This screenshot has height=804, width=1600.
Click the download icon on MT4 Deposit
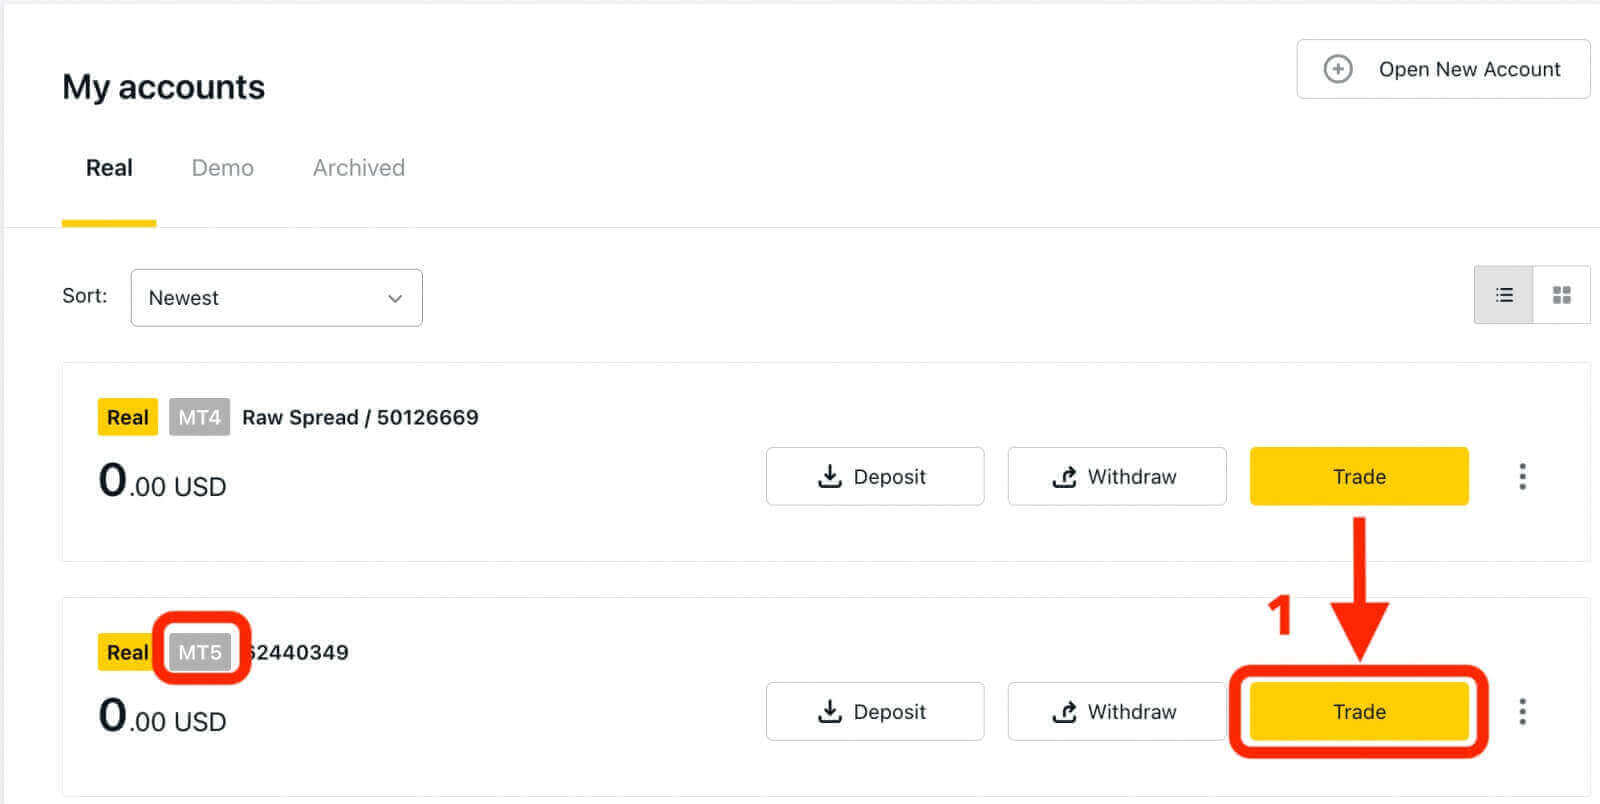[829, 476]
